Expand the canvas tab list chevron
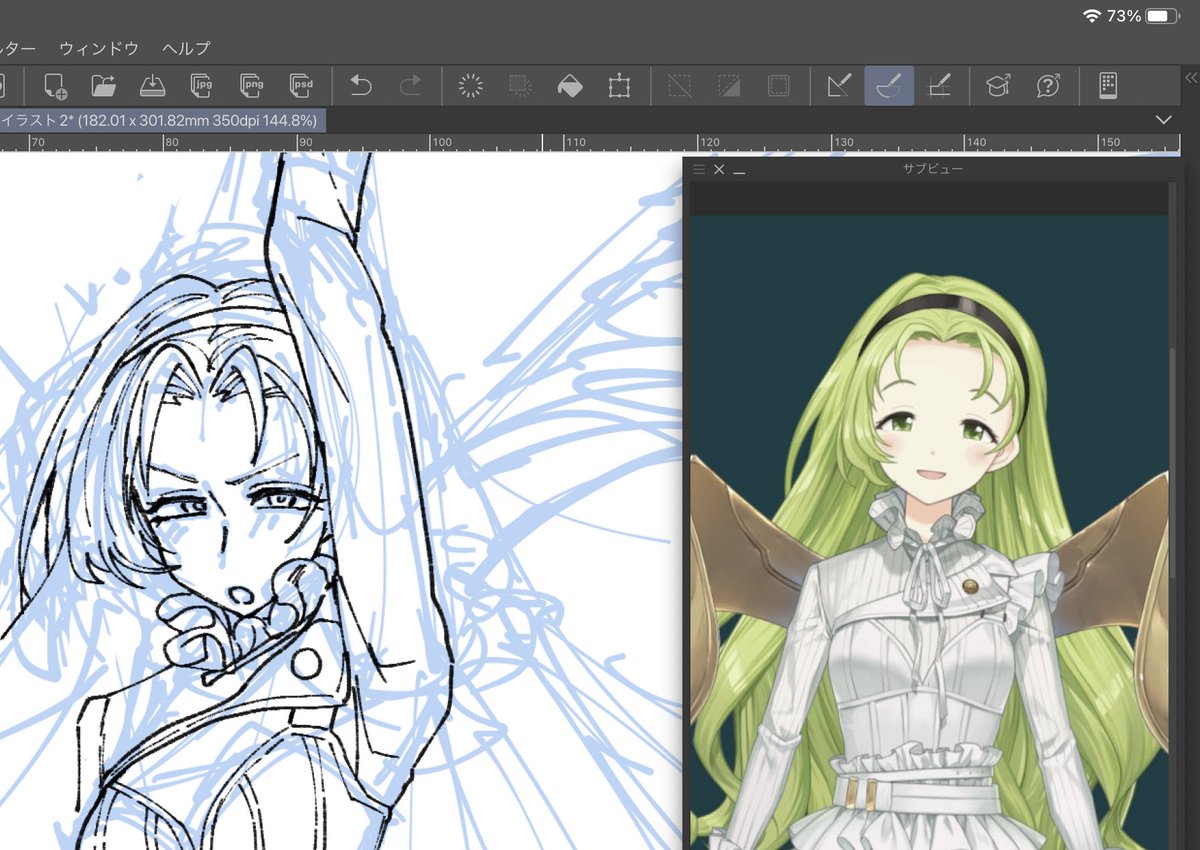Image resolution: width=1200 pixels, height=850 pixels. point(1163,120)
